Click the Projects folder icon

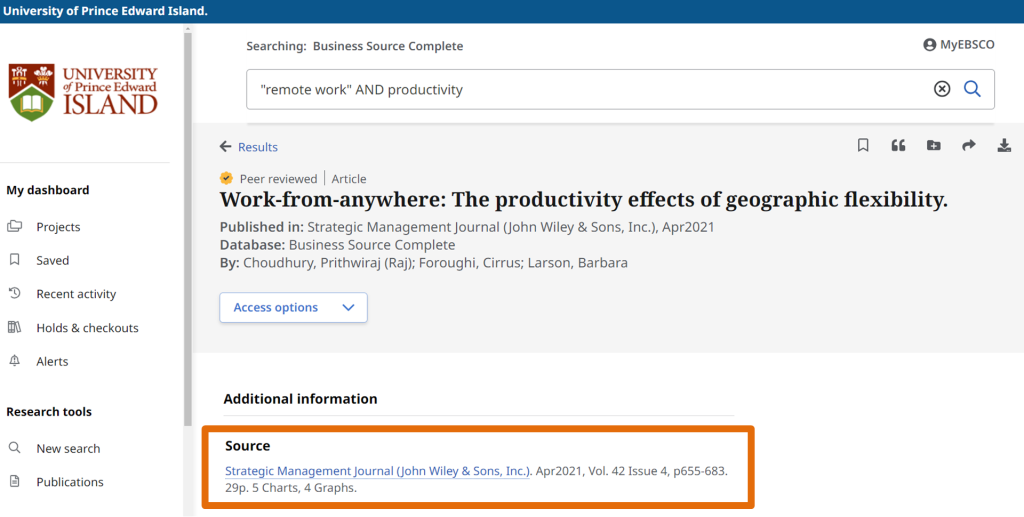14,227
